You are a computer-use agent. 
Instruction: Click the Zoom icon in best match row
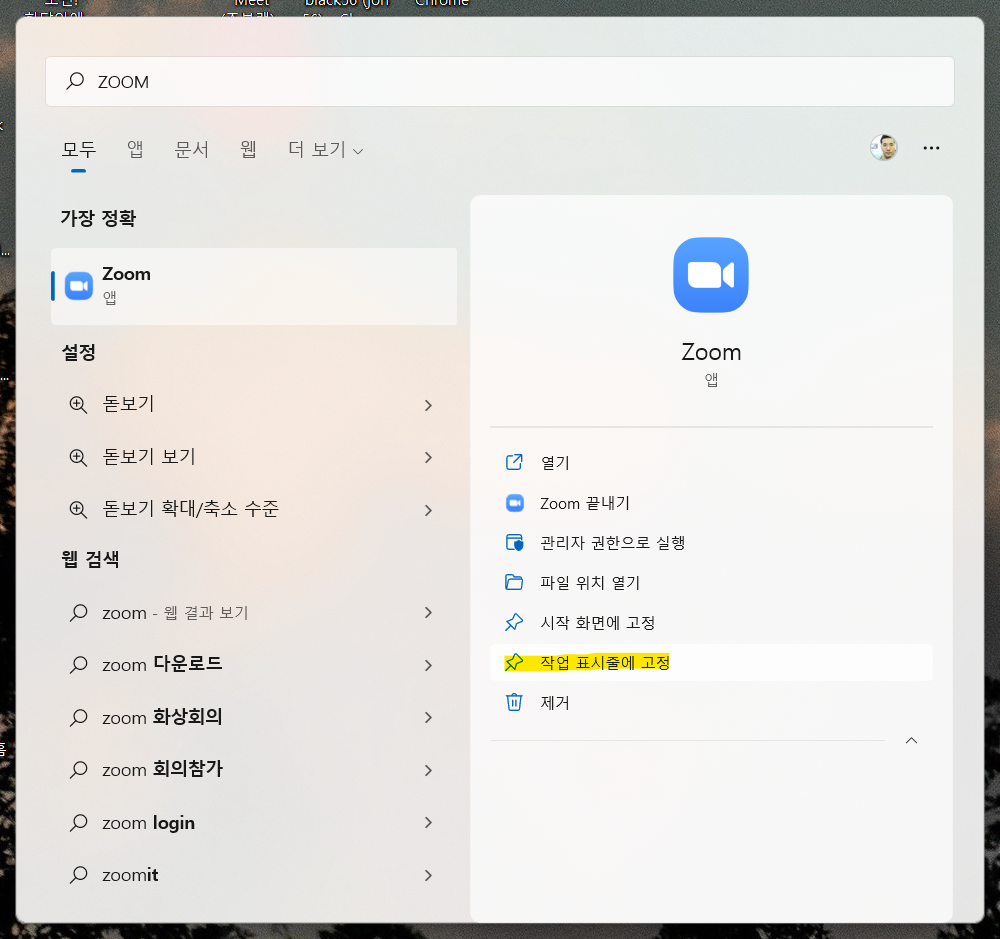pos(79,286)
